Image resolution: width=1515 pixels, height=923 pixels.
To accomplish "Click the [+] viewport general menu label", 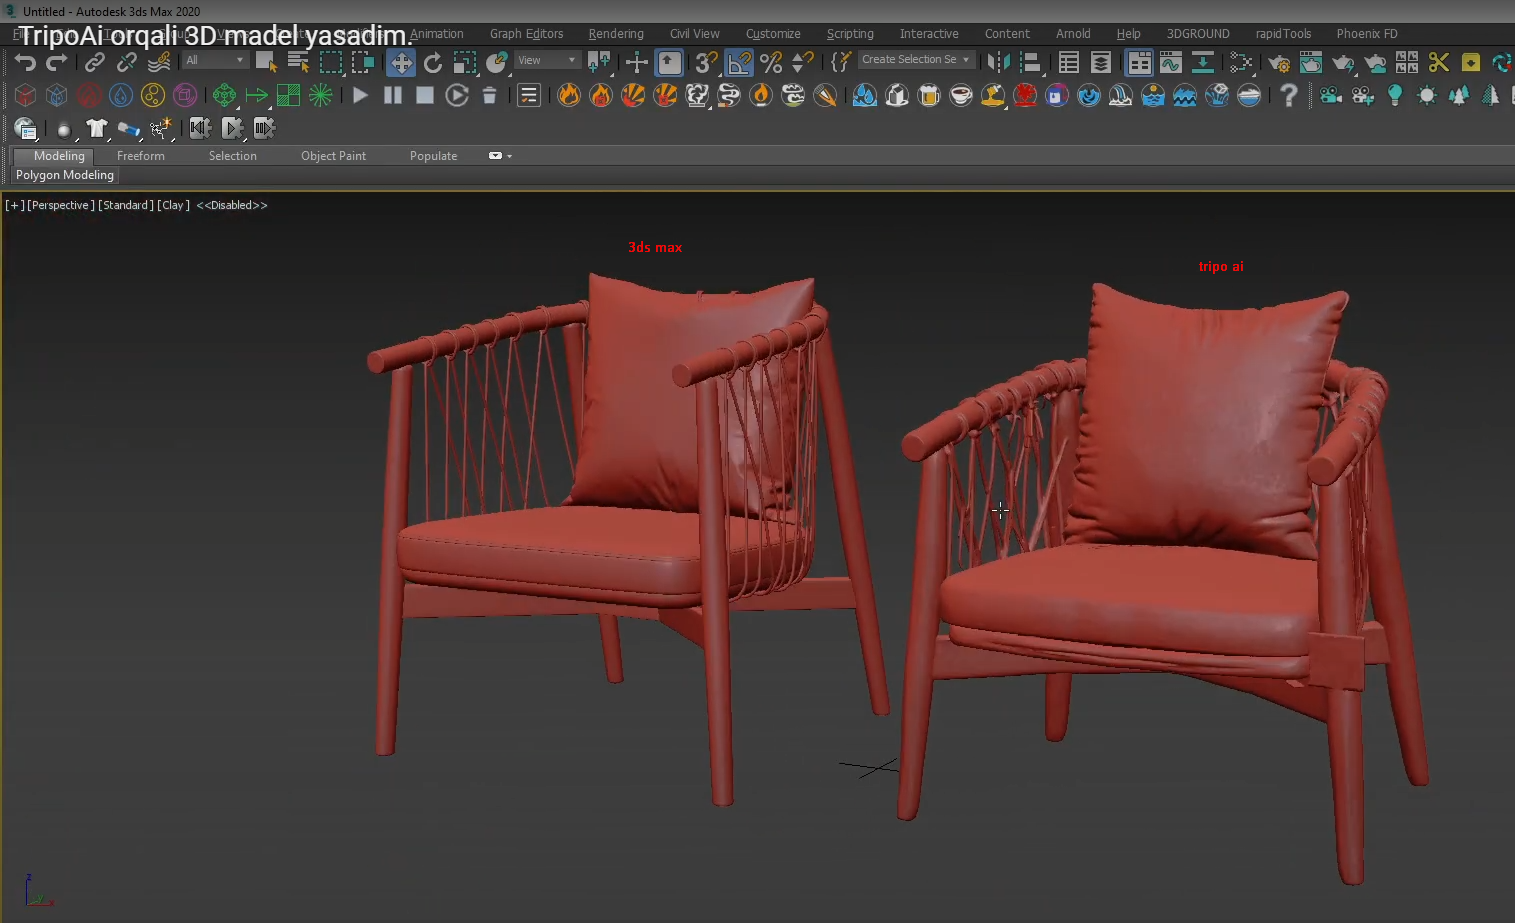I will click(x=14, y=205).
